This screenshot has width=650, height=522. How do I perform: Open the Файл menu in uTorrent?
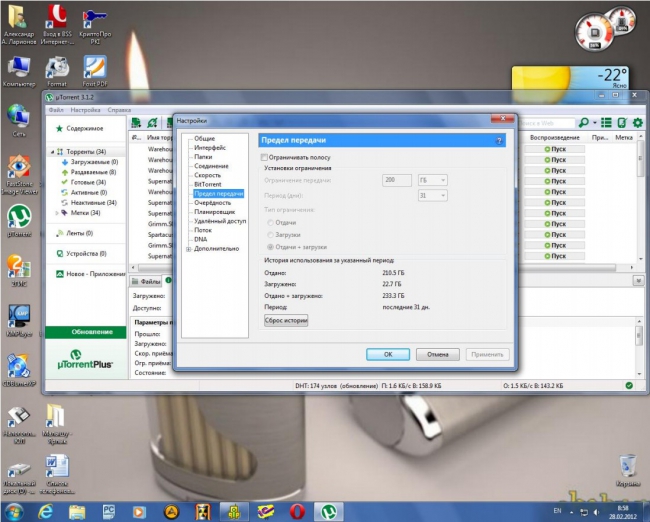pyautogui.click(x=56, y=110)
